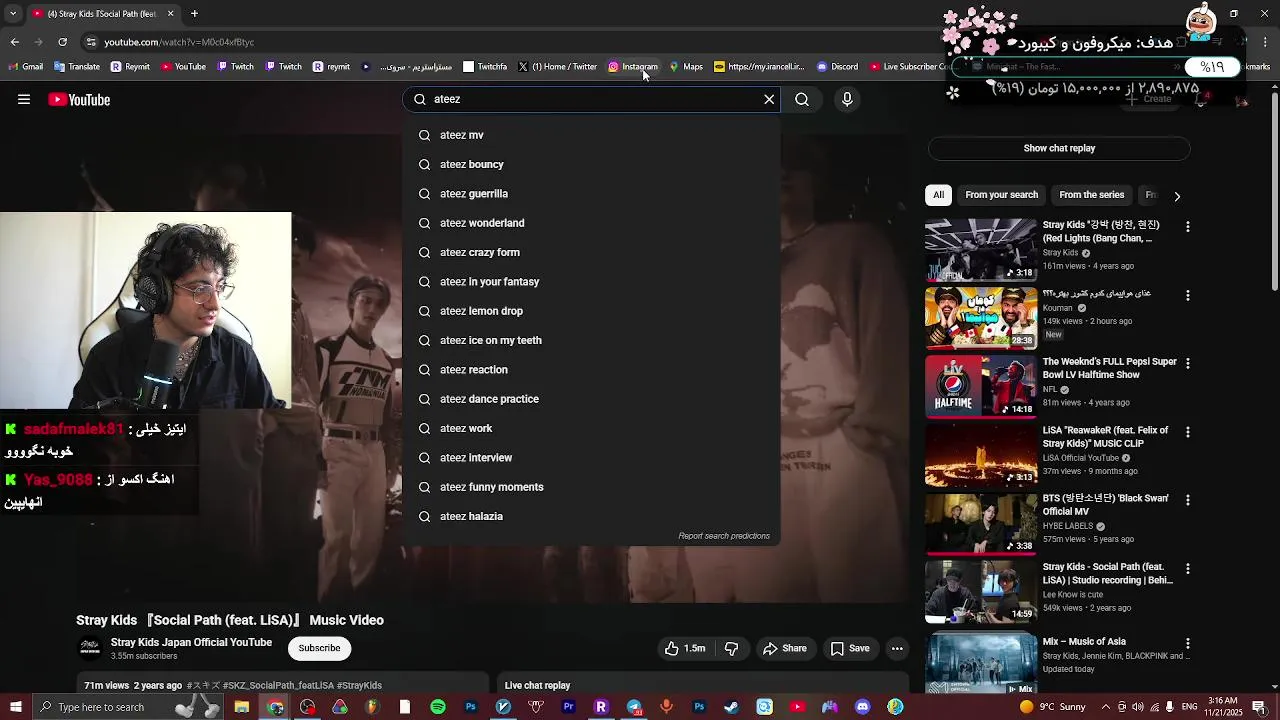Open Translate bookmark
1280x720 pixels.
77,67
